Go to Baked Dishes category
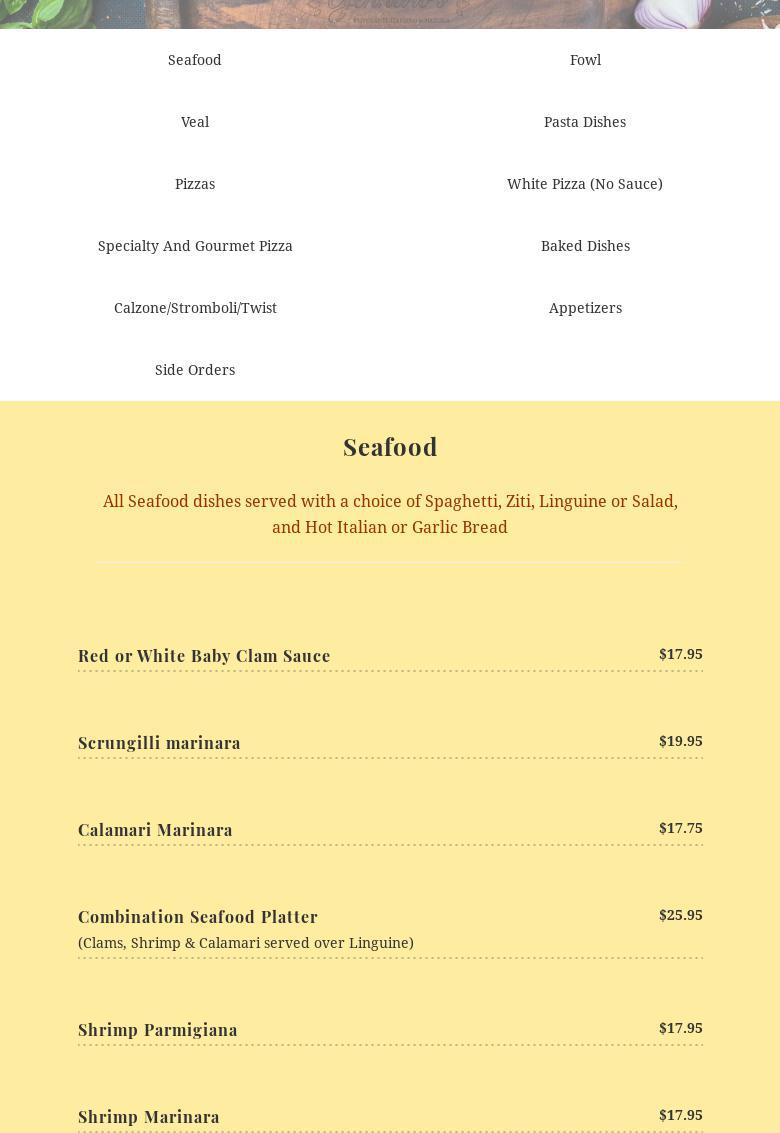This screenshot has height=1133, width=780. (585, 246)
